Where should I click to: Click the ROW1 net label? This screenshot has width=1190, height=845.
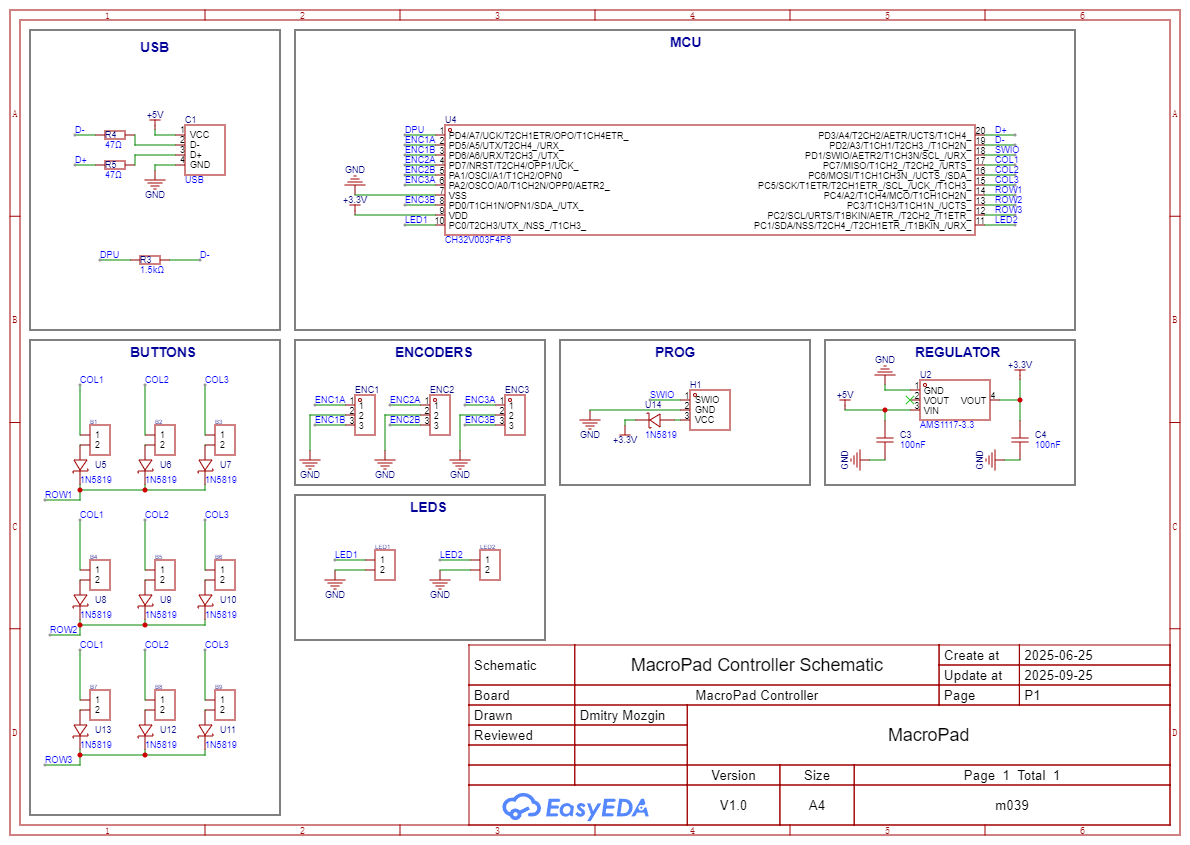coord(58,494)
